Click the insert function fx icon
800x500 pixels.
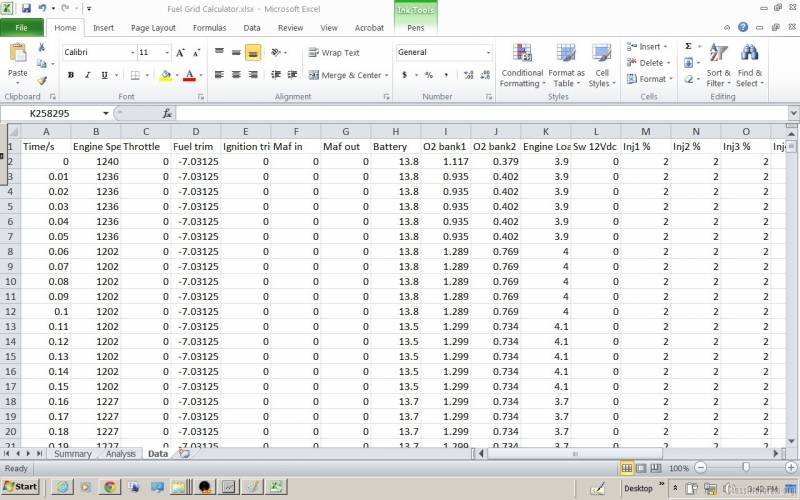167,113
